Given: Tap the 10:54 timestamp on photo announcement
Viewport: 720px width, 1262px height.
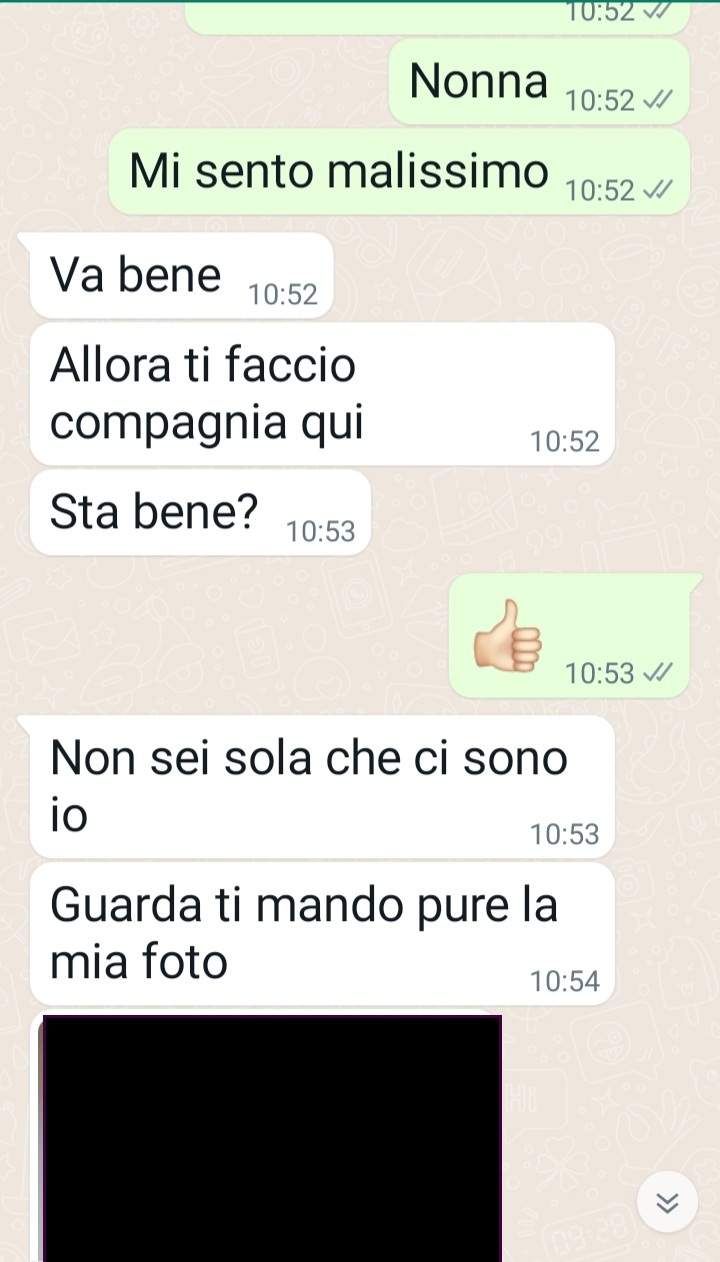Looking at the screenshot, I should tap(565, 982).
